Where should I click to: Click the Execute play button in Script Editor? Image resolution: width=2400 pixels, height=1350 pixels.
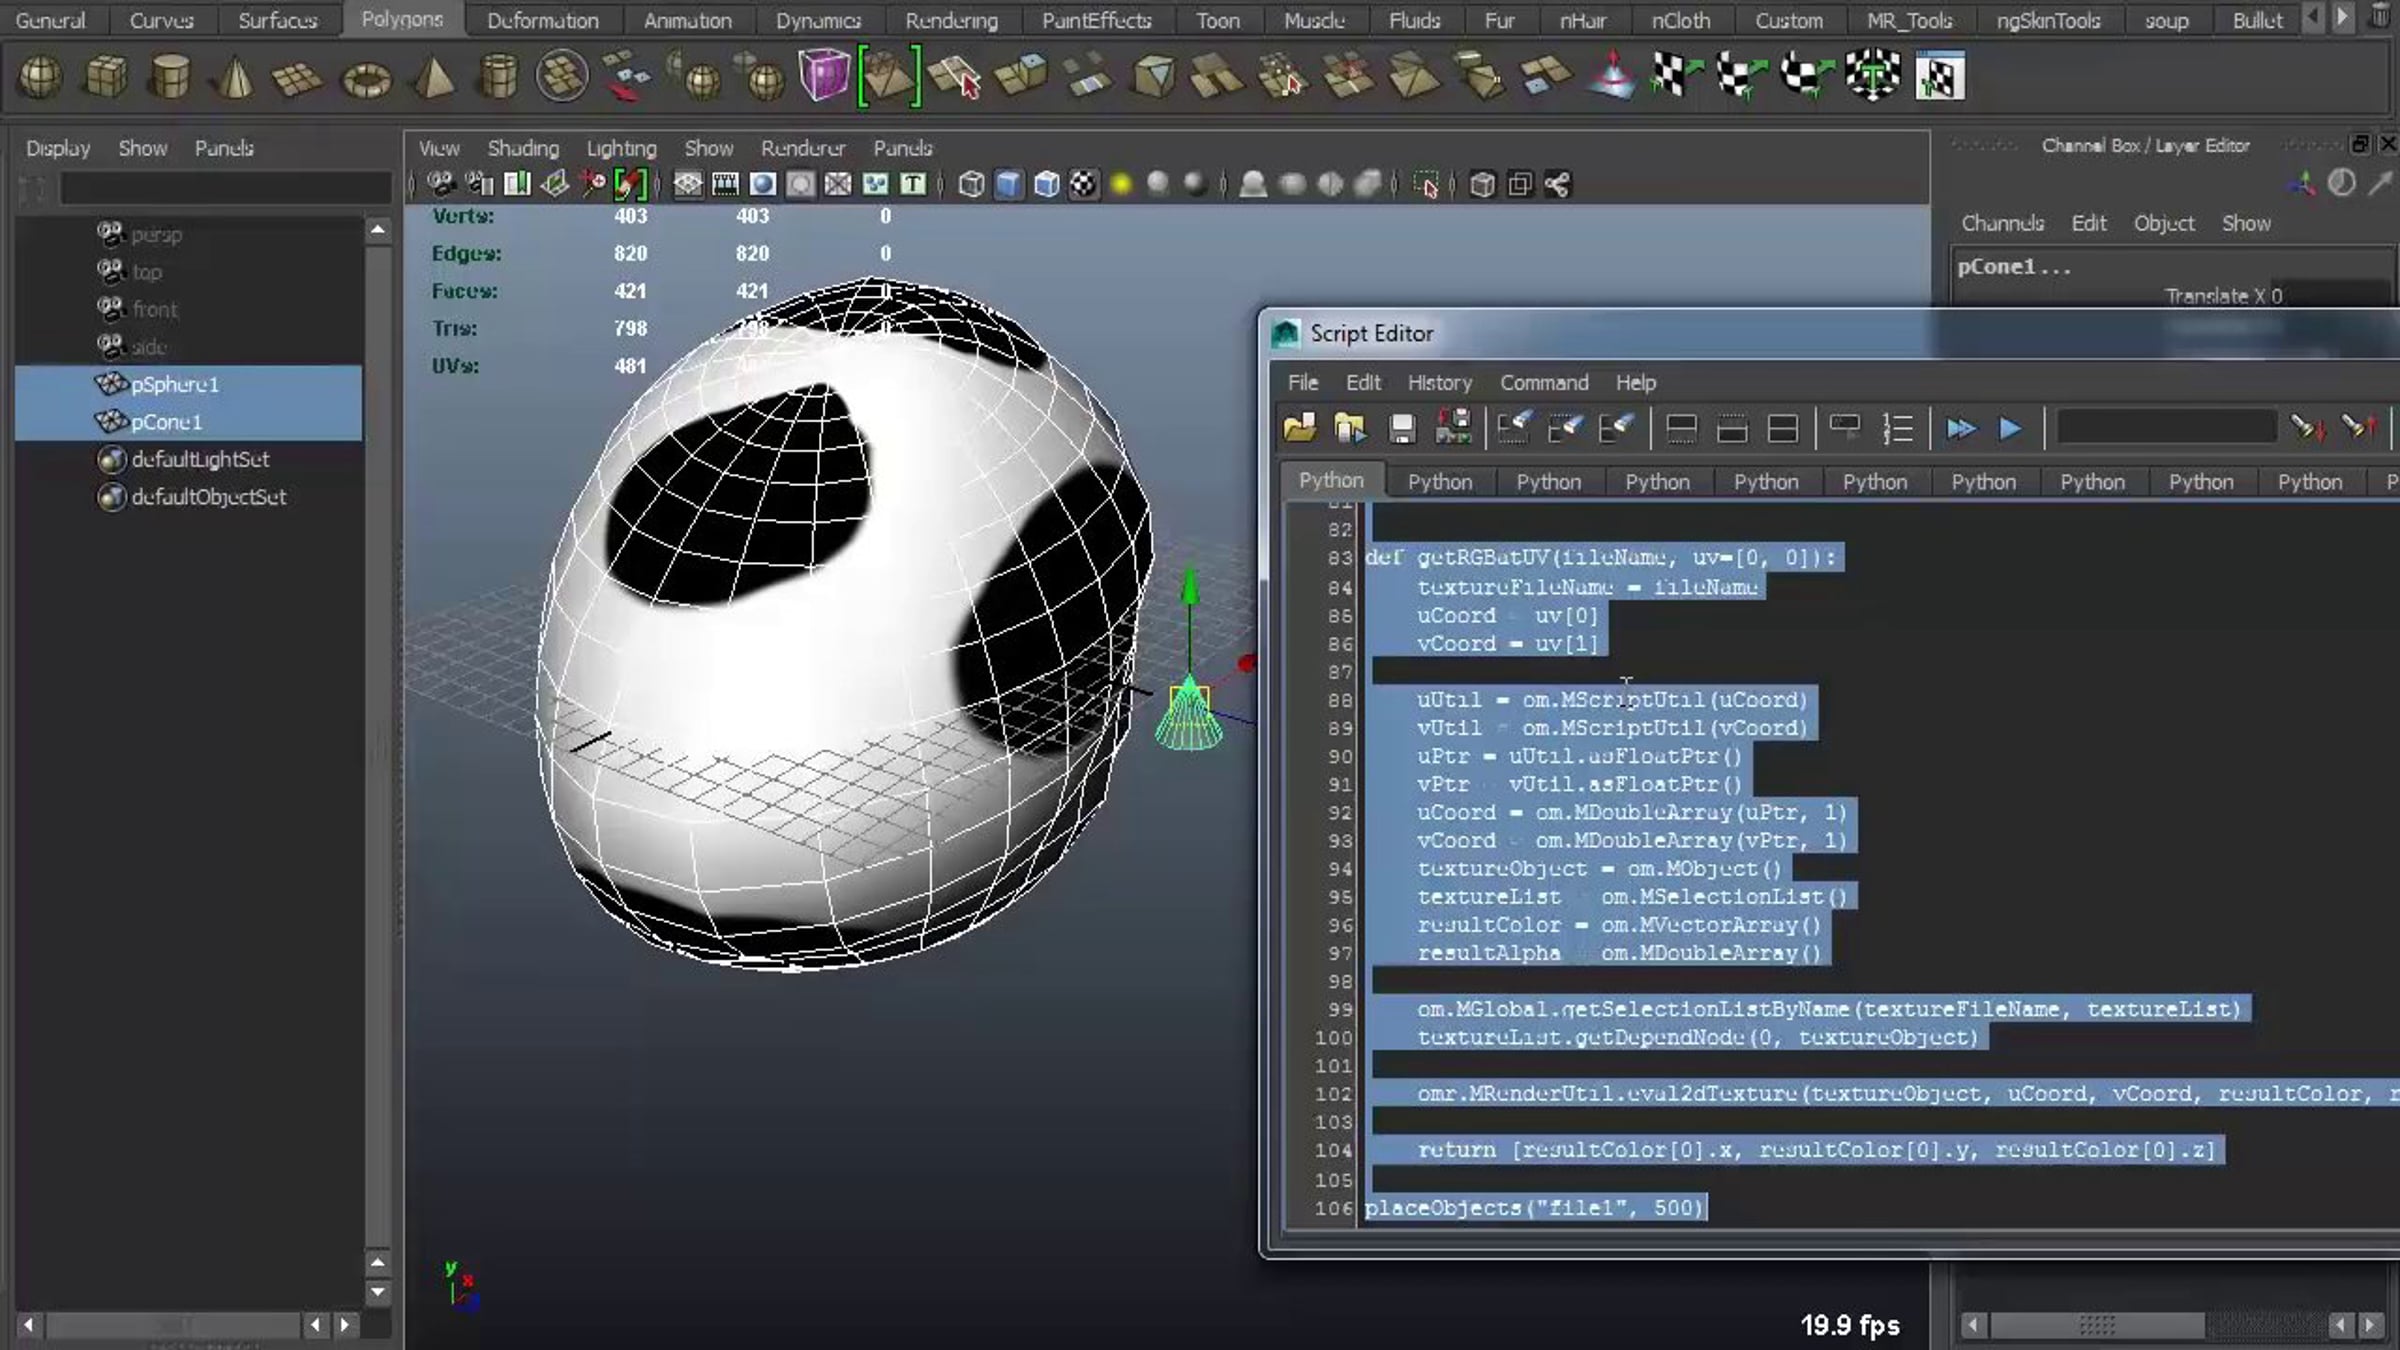[x=2010, y=429]
